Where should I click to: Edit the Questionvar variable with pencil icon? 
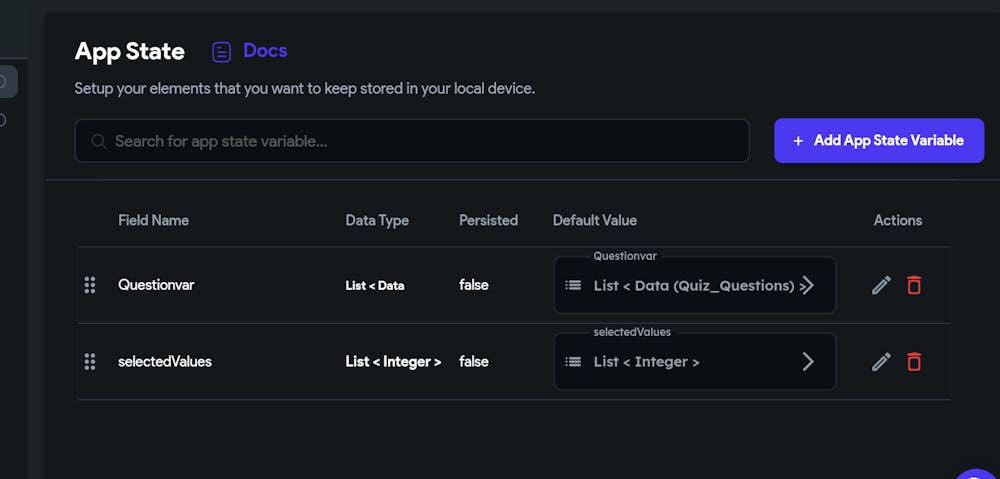[881, 285]
